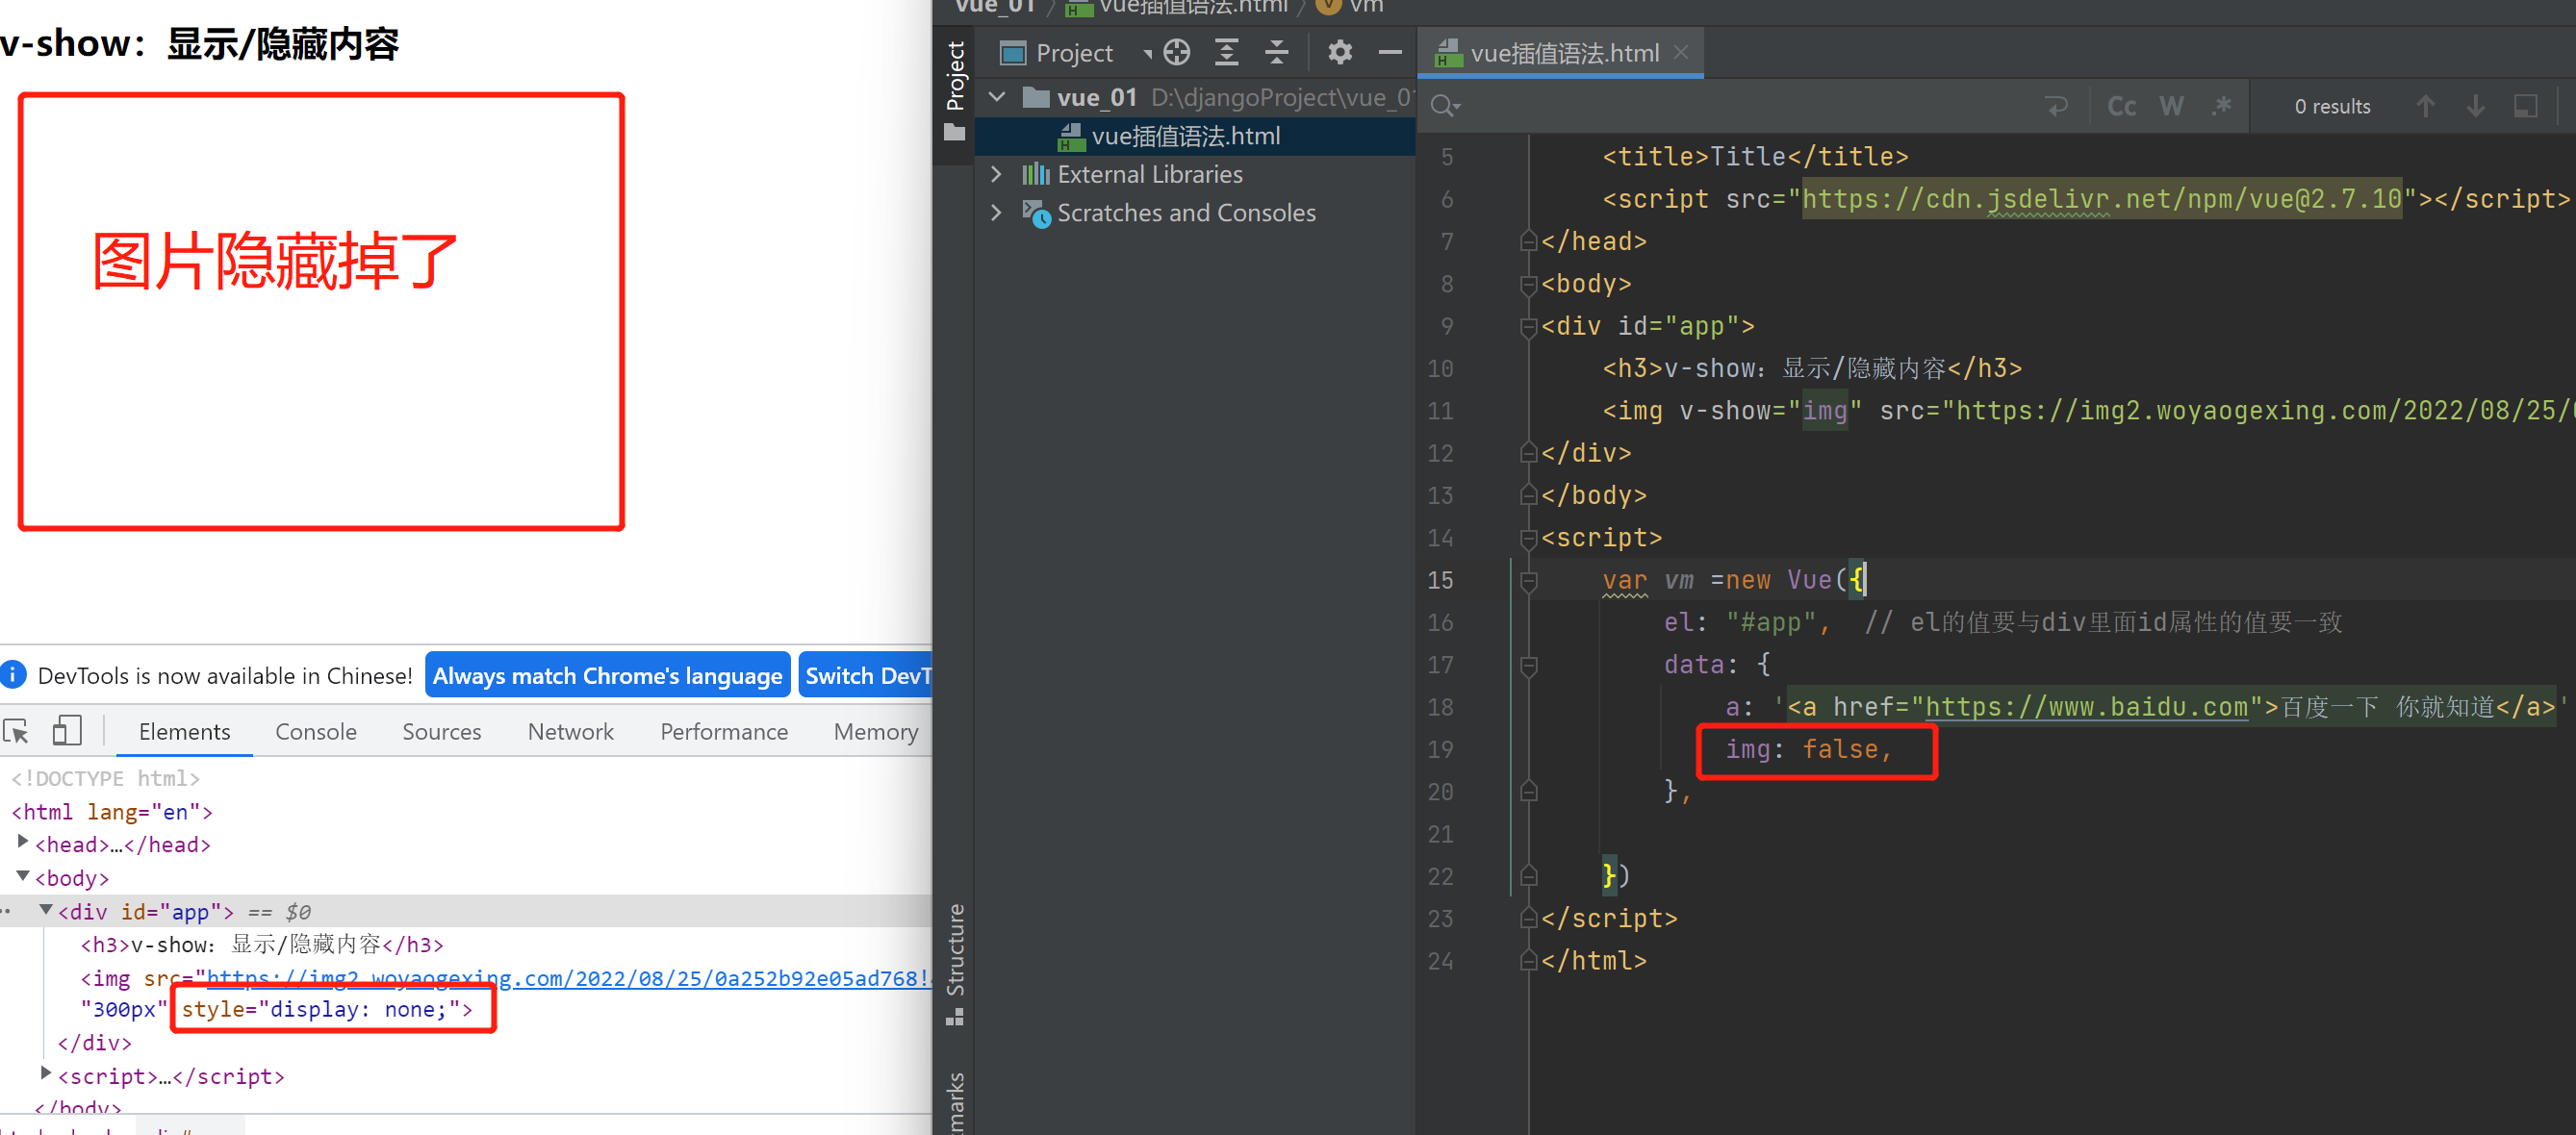The image size is (2576, 1135).
Task: Click the Collapse All icon in Project panel
Action: click(1276, 52)
